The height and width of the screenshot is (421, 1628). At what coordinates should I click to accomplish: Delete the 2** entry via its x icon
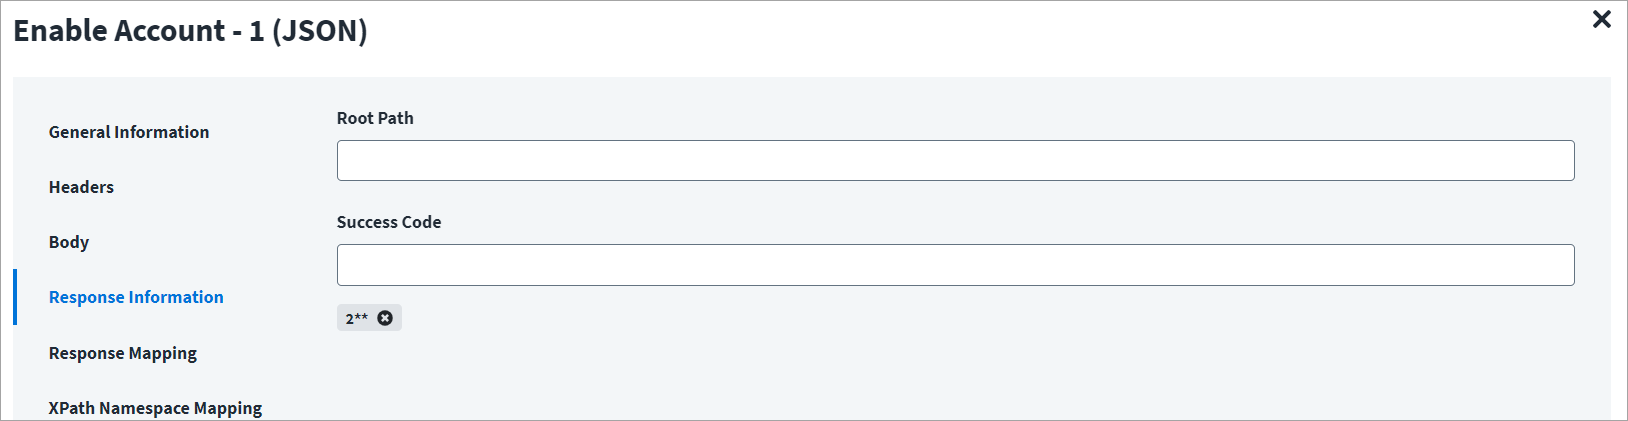[x=385, y=318]
